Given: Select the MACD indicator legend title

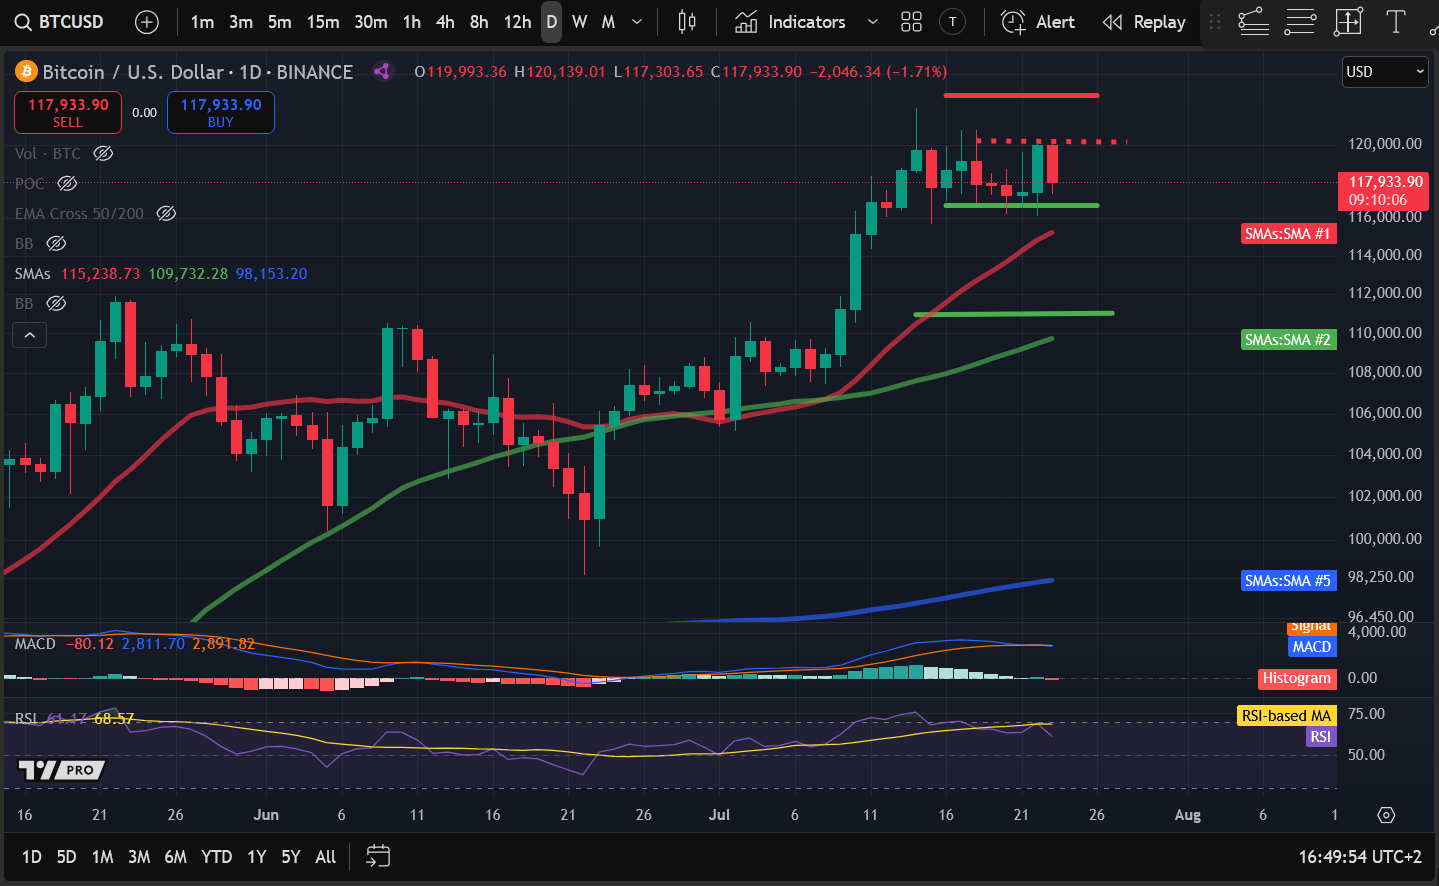Looking at the screenshot, I should point(35,644).
